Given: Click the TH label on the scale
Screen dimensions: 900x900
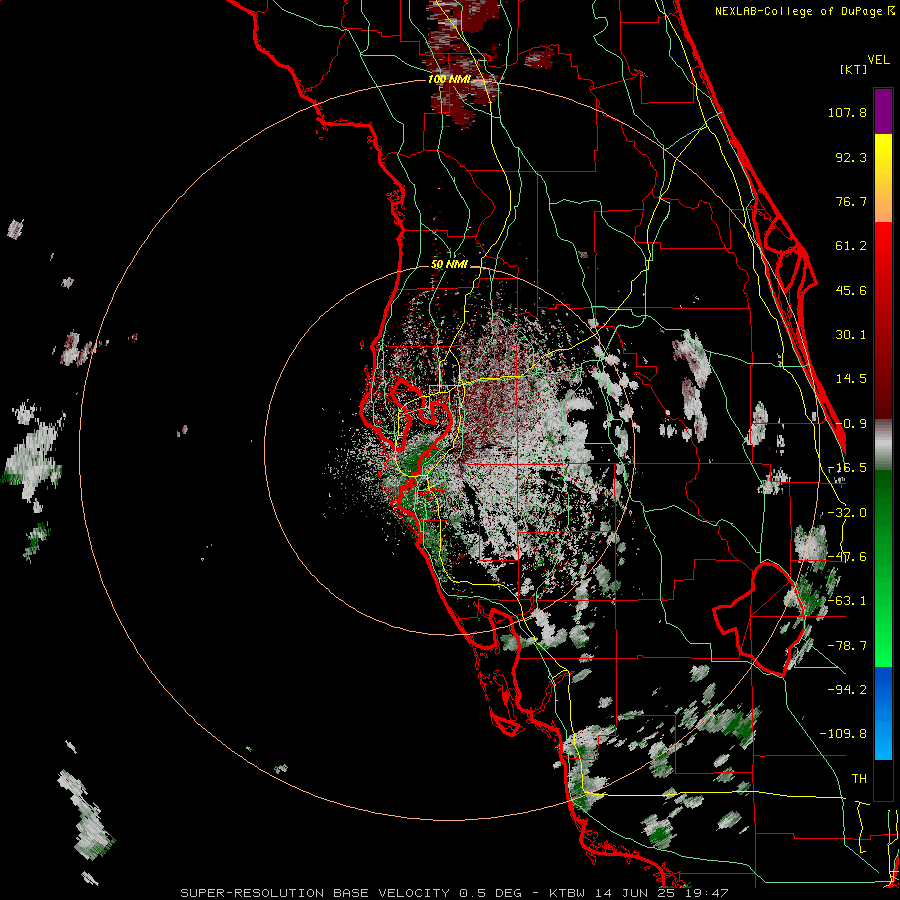Looking at the screenshot, I should (x=859, y=778).
